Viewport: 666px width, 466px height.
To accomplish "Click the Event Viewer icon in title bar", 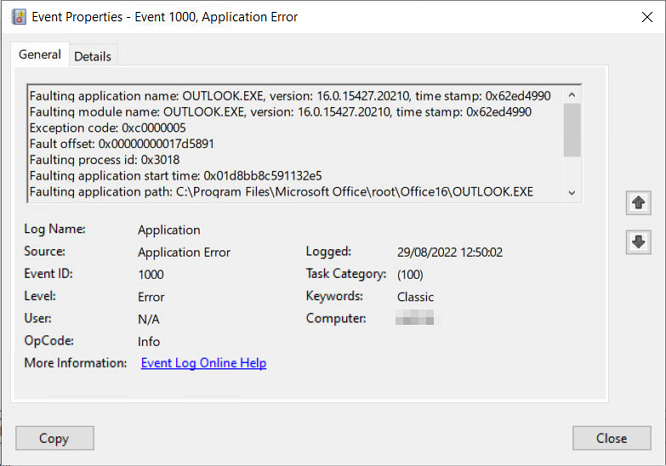I will click(19, 17).
